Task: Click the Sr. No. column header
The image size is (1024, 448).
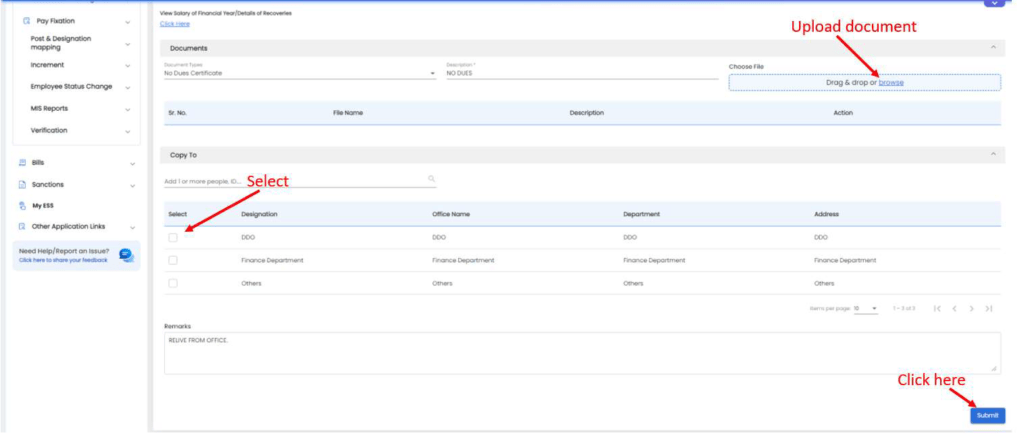Action: [178, 113]
